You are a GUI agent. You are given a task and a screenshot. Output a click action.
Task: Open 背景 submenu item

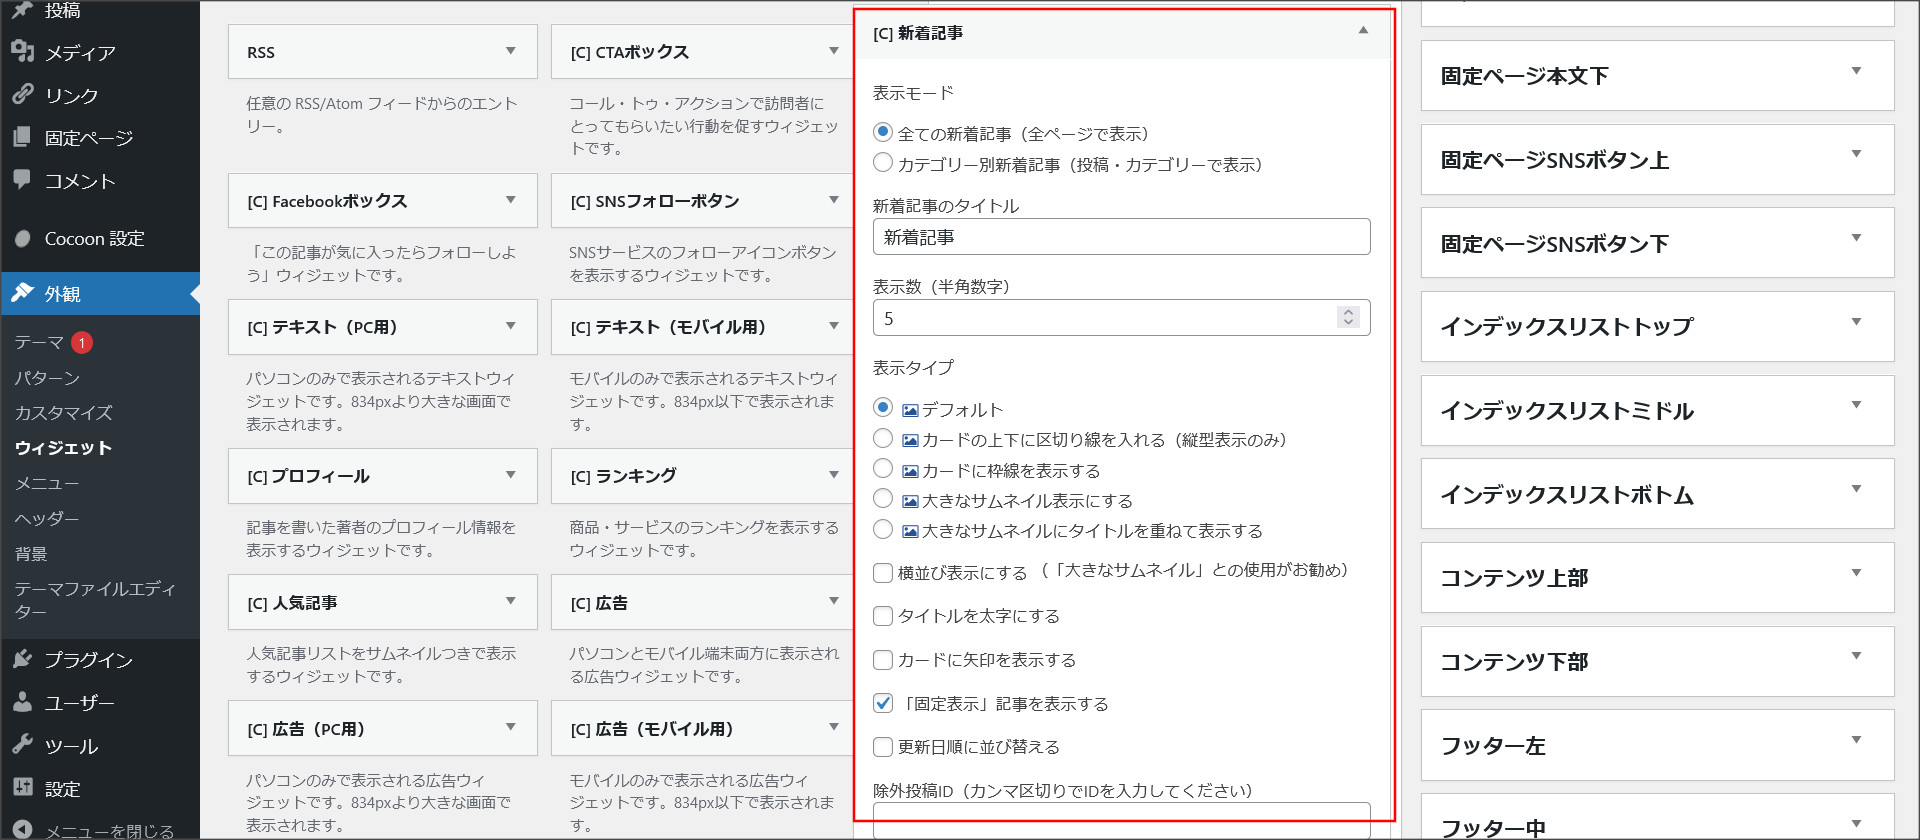[x=30, y=553]
